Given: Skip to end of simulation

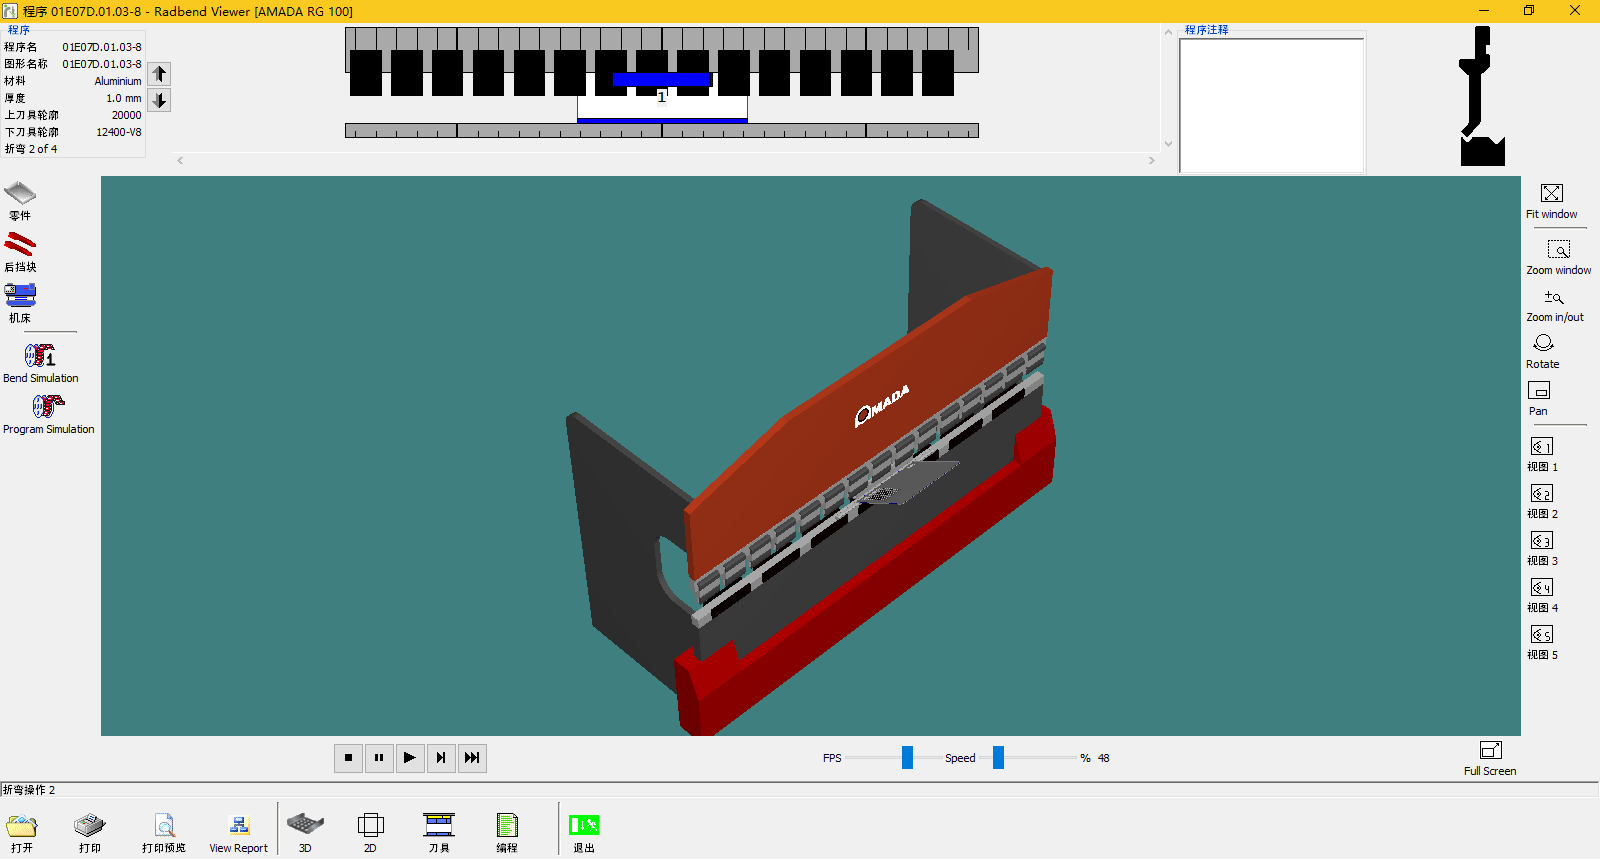Looking at the screenshot, I should tap(472, 758).
